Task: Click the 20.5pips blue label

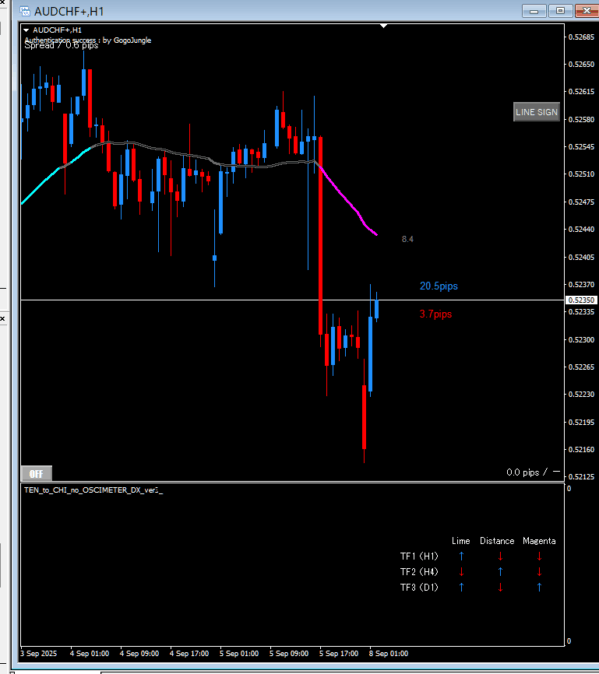Action: [438, 286]
